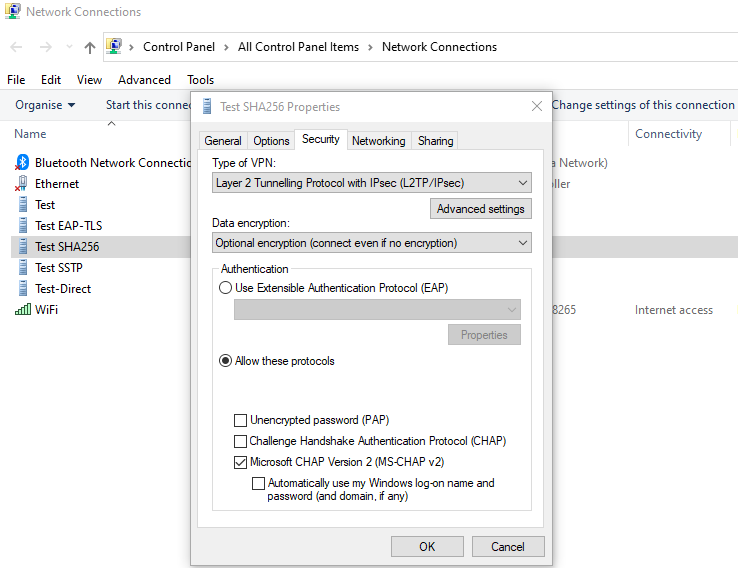
Task: Enable Challenge Handshake Authentication Protocol checkbox
Action: coord(240,441)
